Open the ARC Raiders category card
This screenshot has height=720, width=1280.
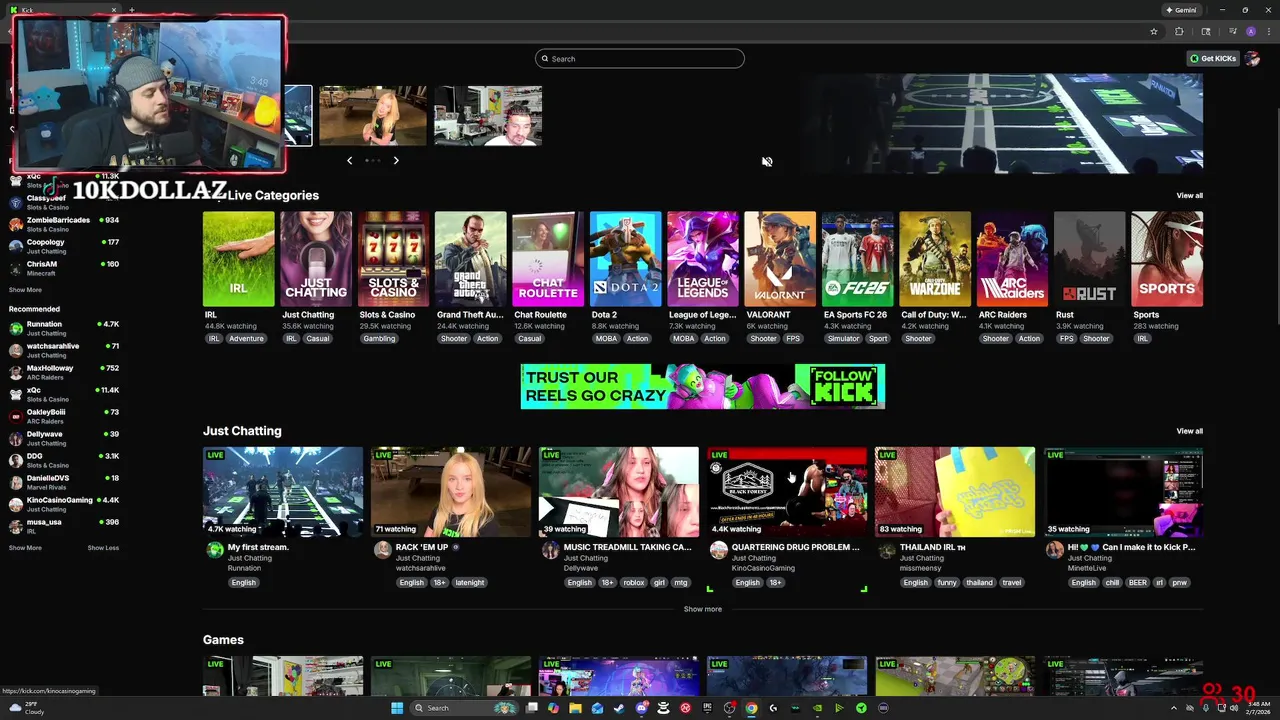point(1012,259)
